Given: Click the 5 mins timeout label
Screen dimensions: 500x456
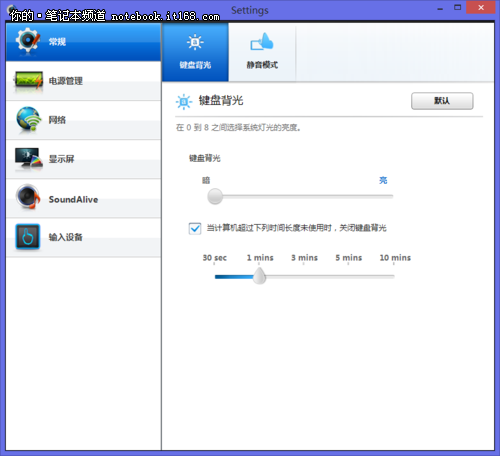Looking at the screenshot, I should 349,258.
